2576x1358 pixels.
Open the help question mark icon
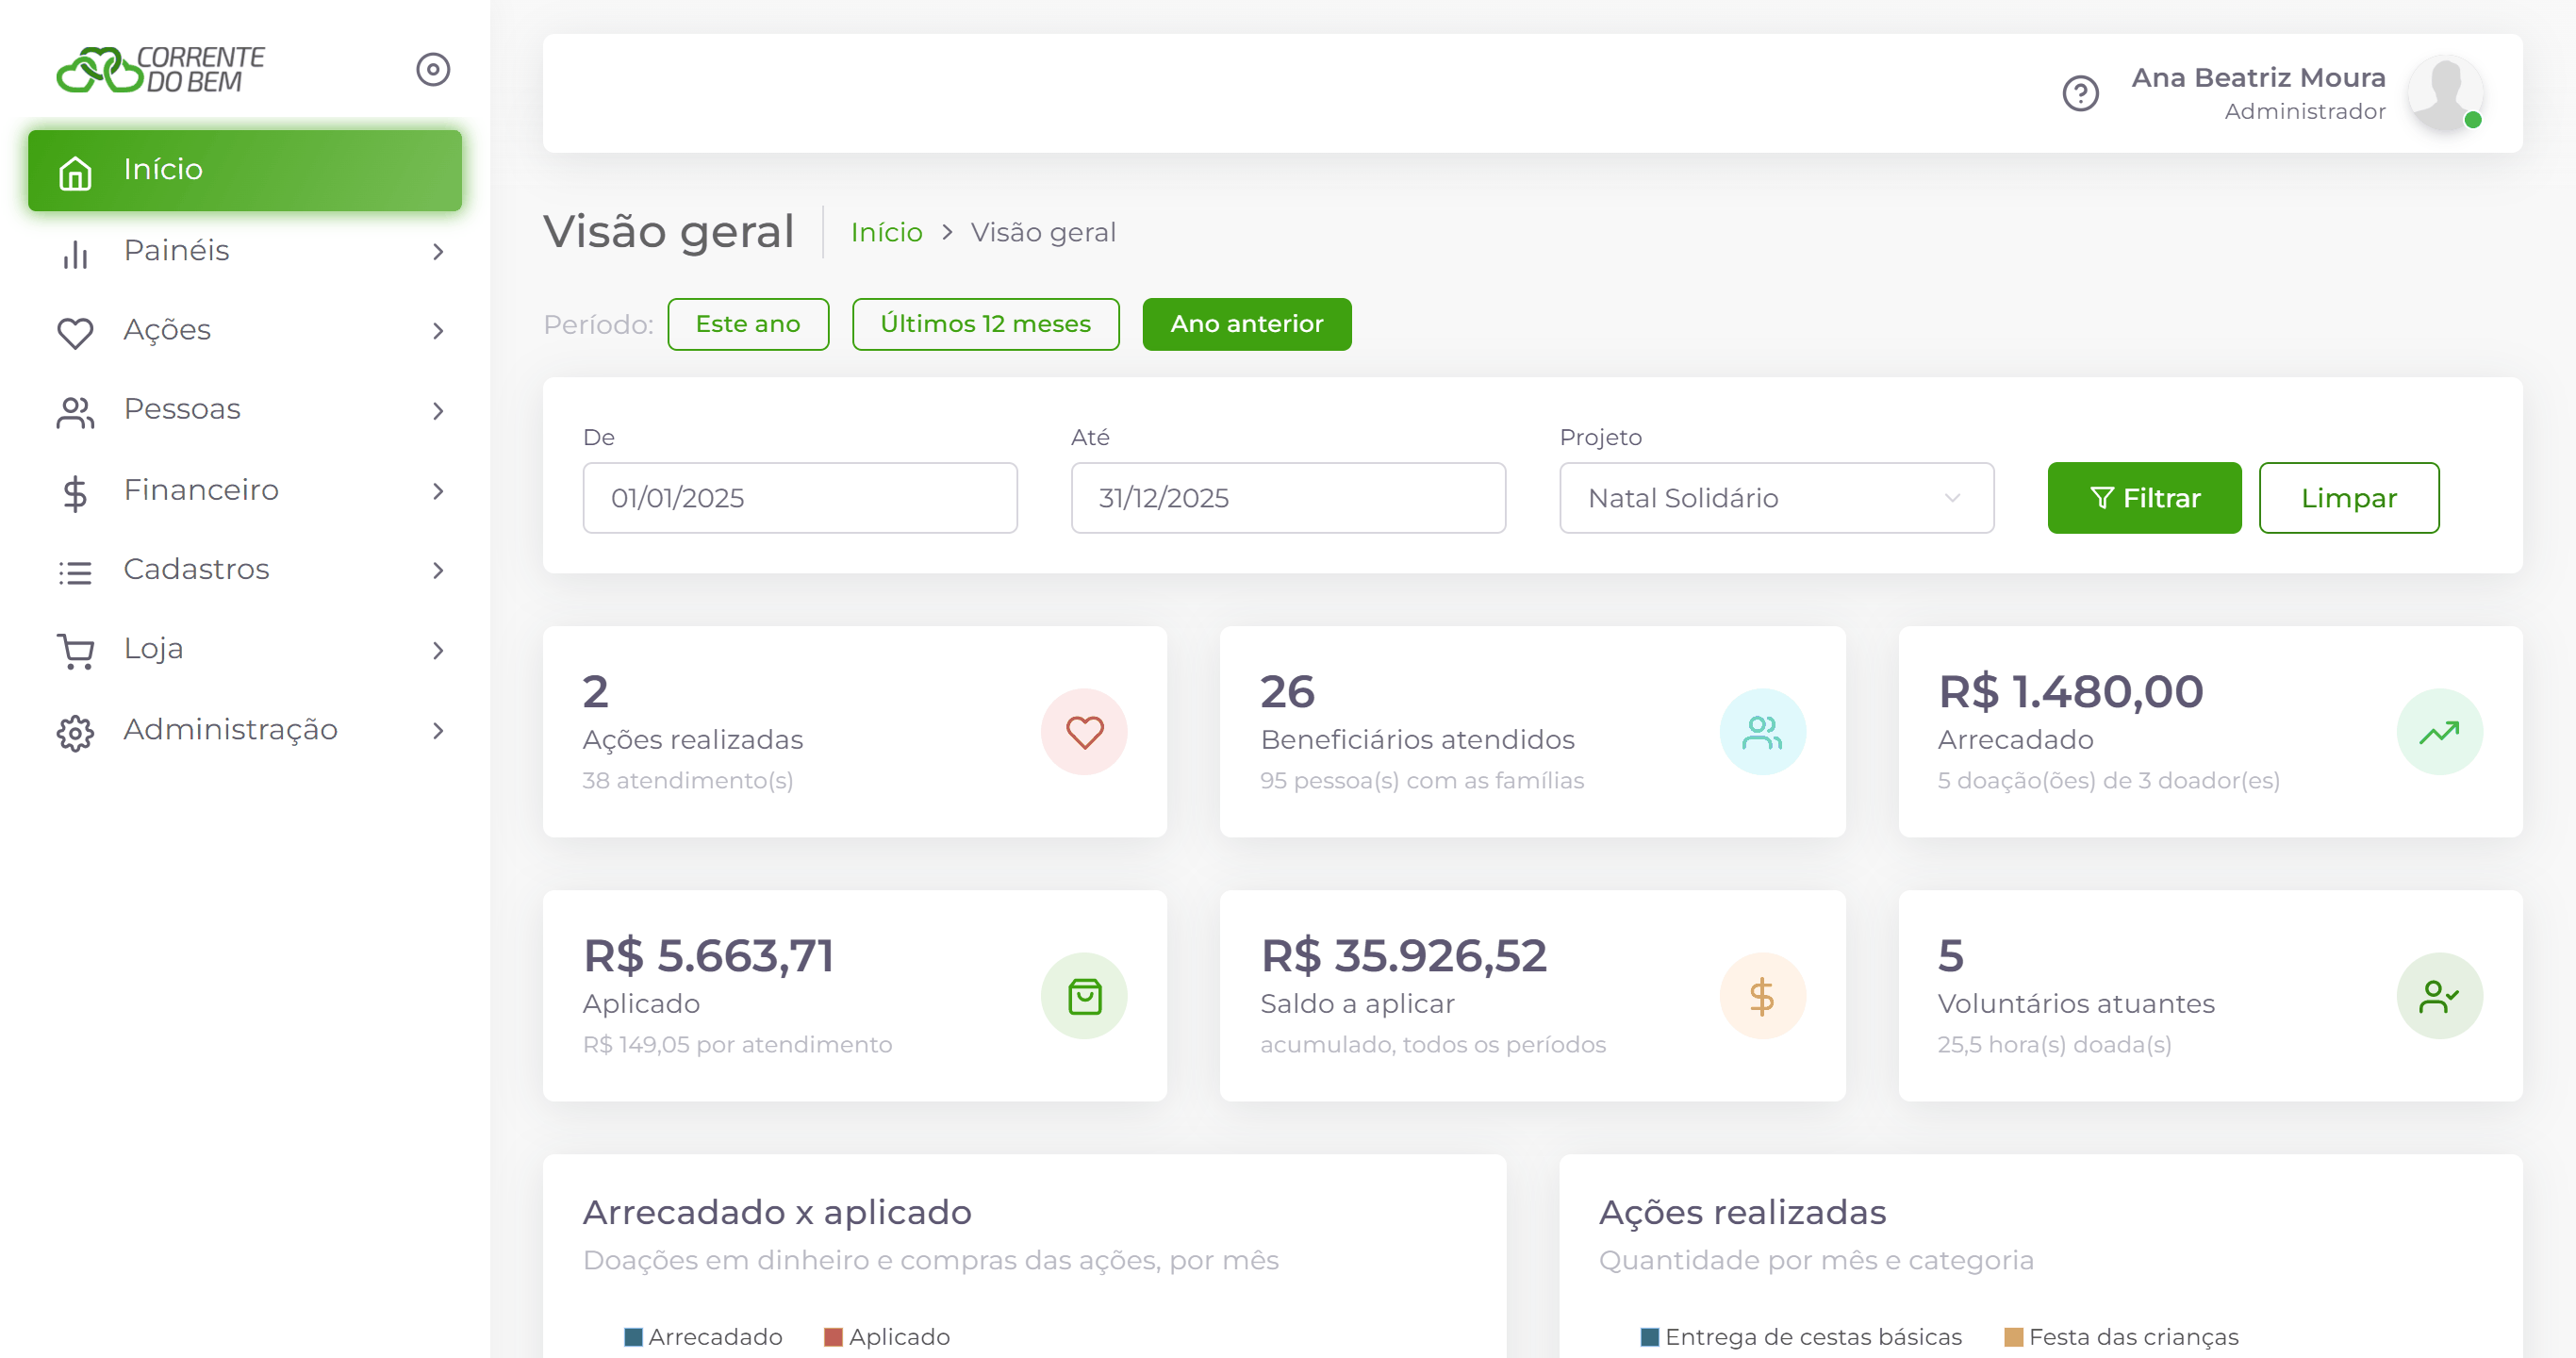(x=2080, y=94)
